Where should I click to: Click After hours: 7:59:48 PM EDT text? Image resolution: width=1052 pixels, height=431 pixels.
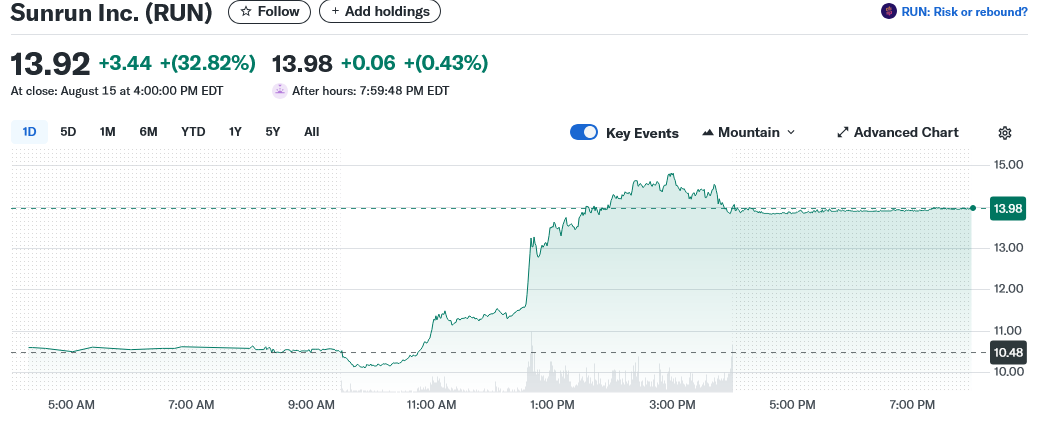[370, 91]
